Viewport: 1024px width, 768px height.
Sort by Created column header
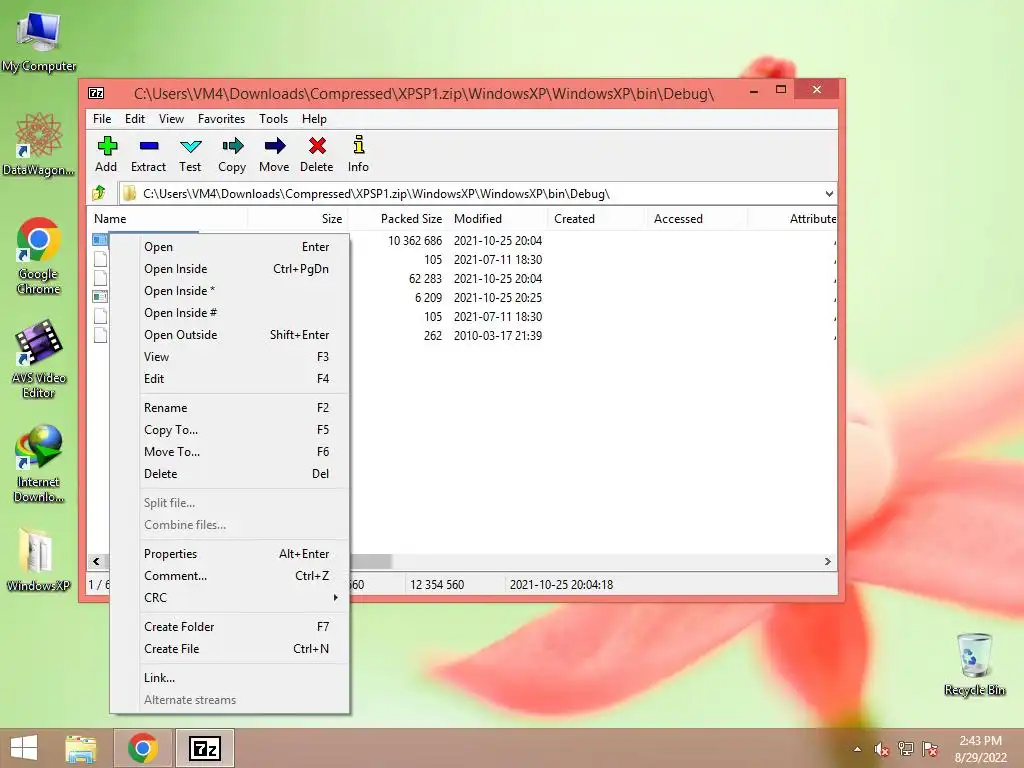pyautogui.click(x=598, y=219)
